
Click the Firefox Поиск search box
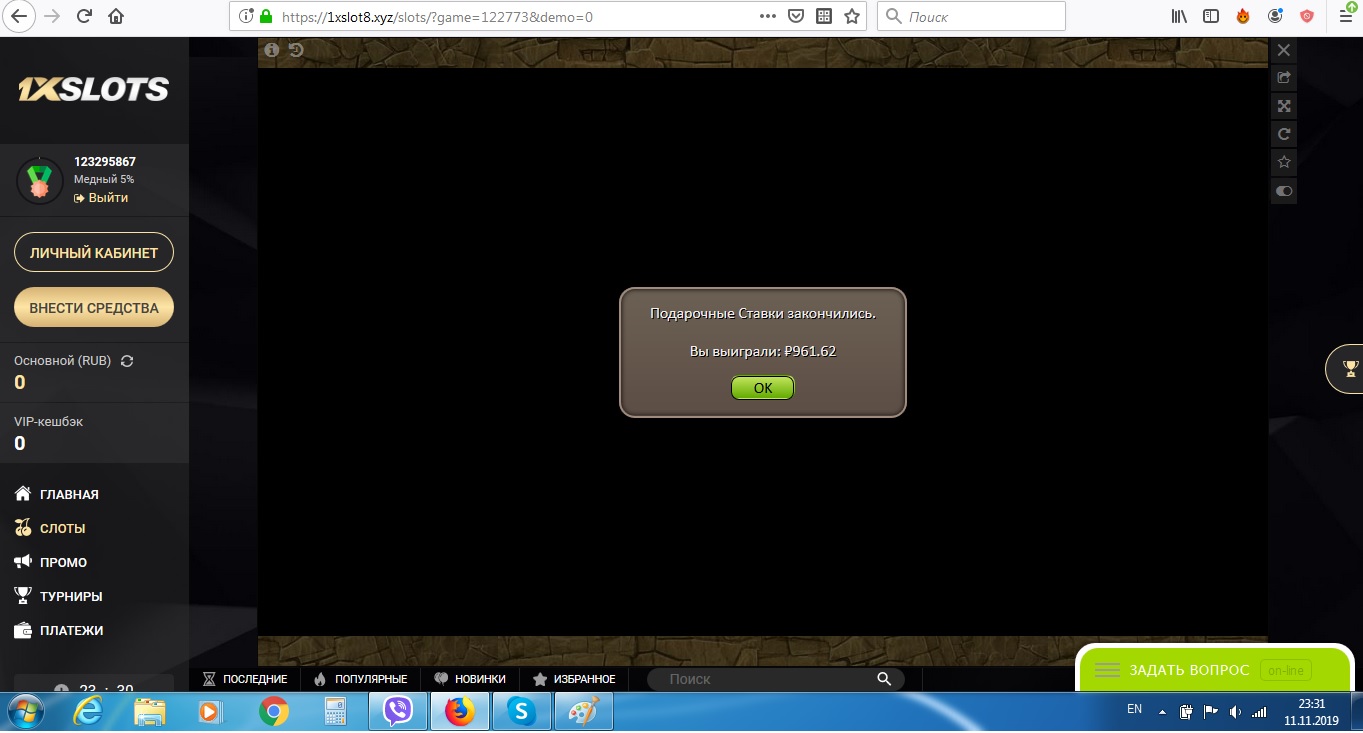click(971, 16)
